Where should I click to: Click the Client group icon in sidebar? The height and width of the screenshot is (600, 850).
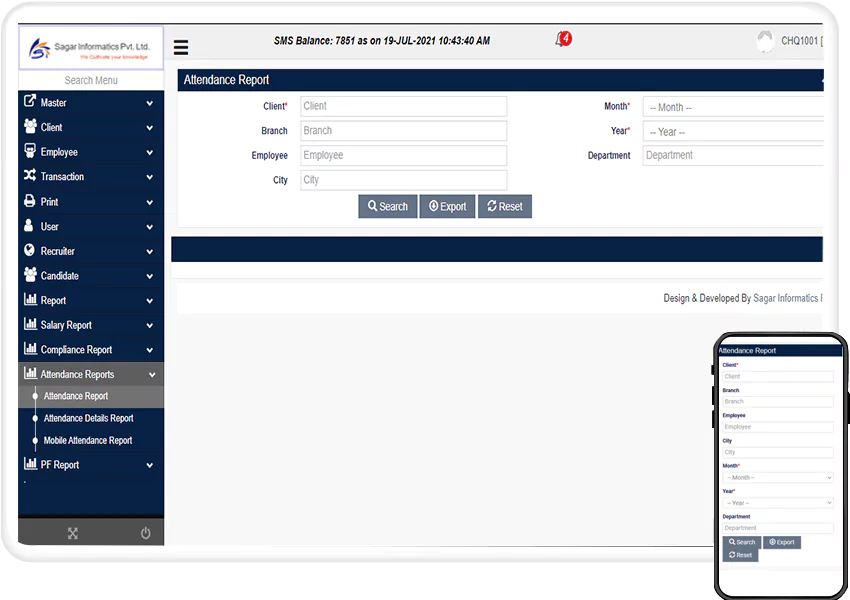click(x=30, y=126)
